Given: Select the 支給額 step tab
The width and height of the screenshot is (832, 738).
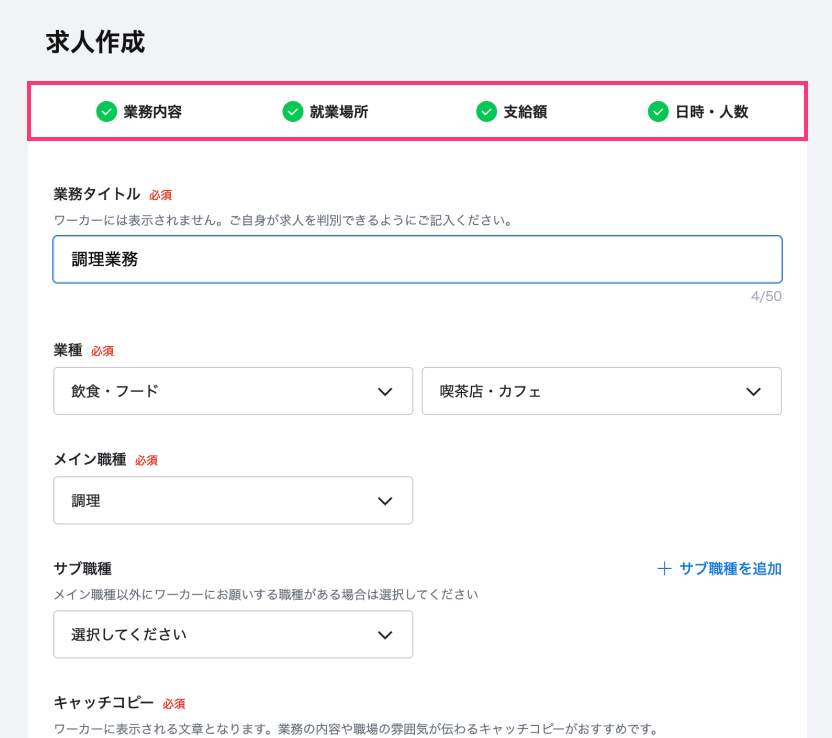Looking at the screenshot, I should pyautogui.click(x=524, y=112).
